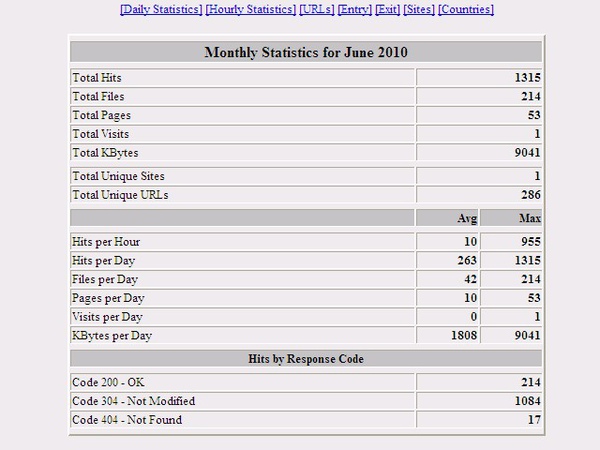Viewport: 600px width, 450px height.
Task: Select the Total Visits value 1
Action: (537, 134)
